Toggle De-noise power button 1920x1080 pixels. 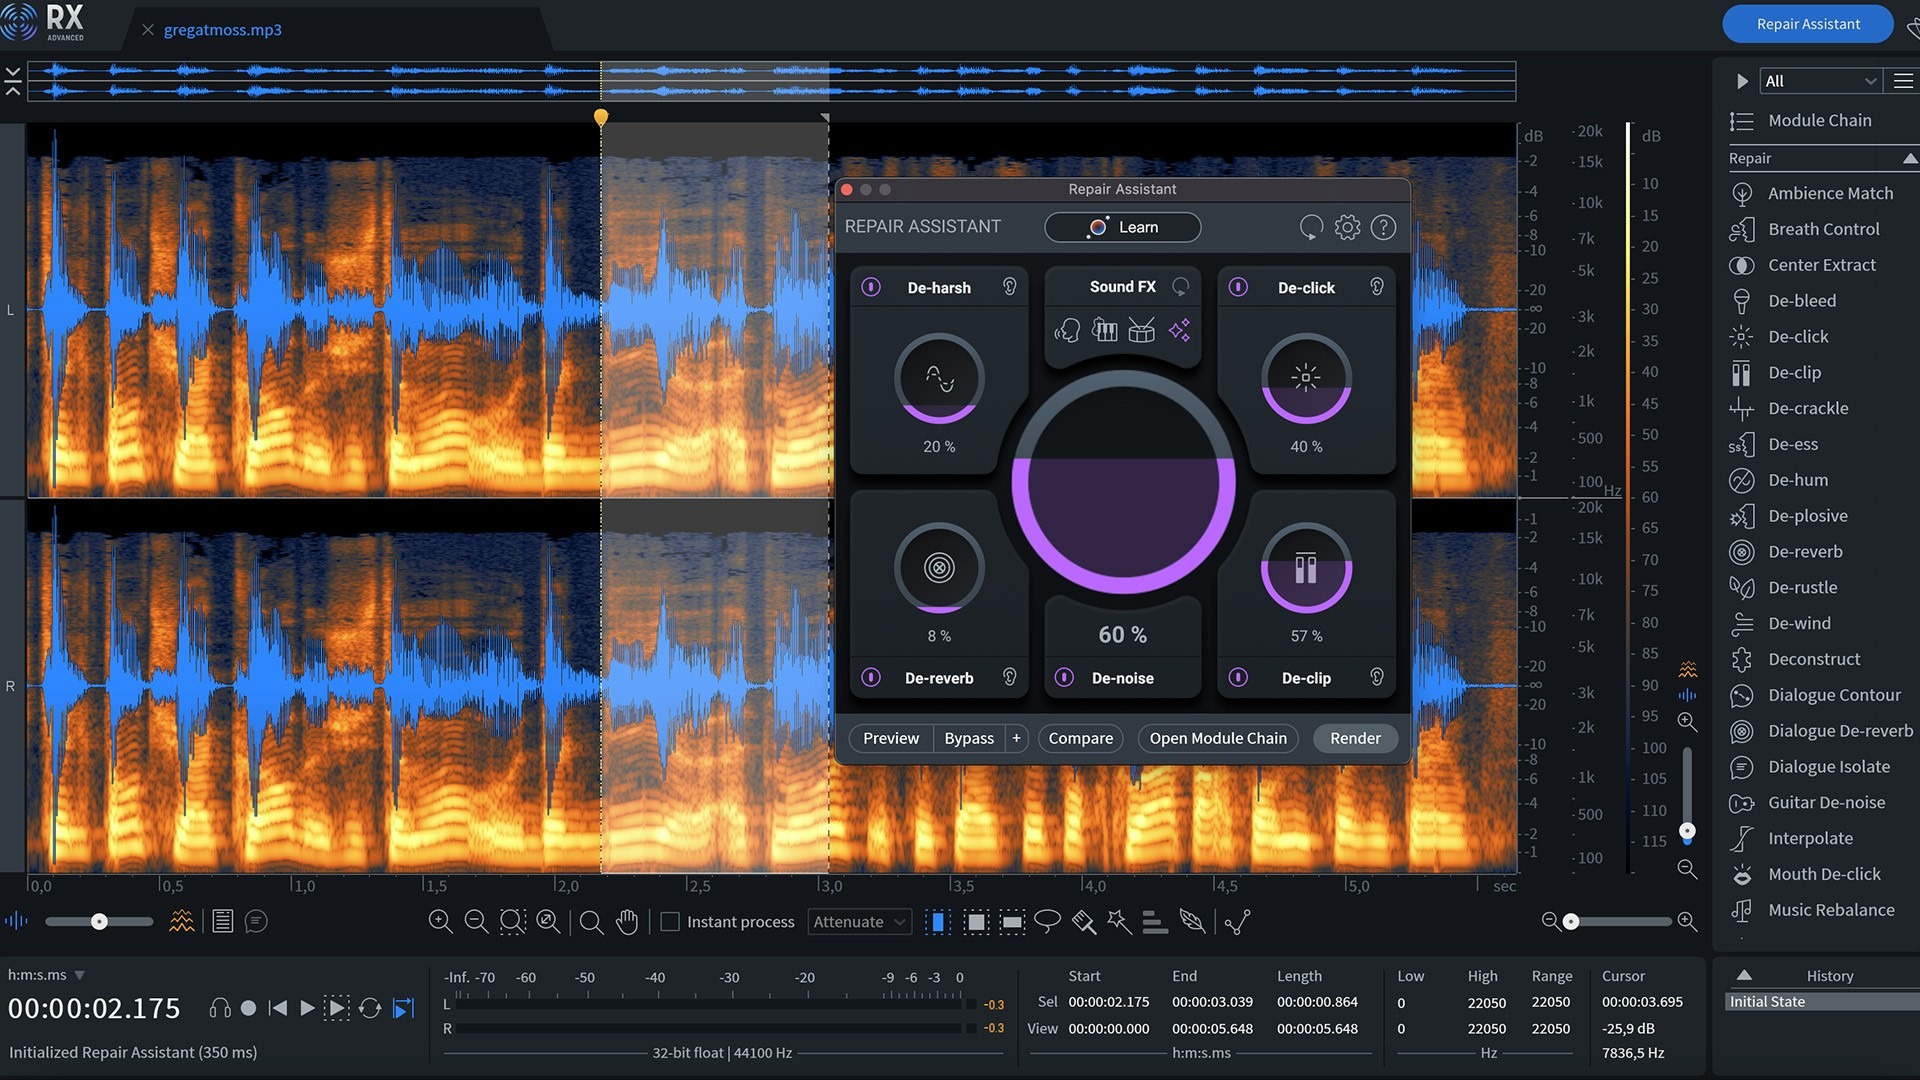pos(1065,677)
